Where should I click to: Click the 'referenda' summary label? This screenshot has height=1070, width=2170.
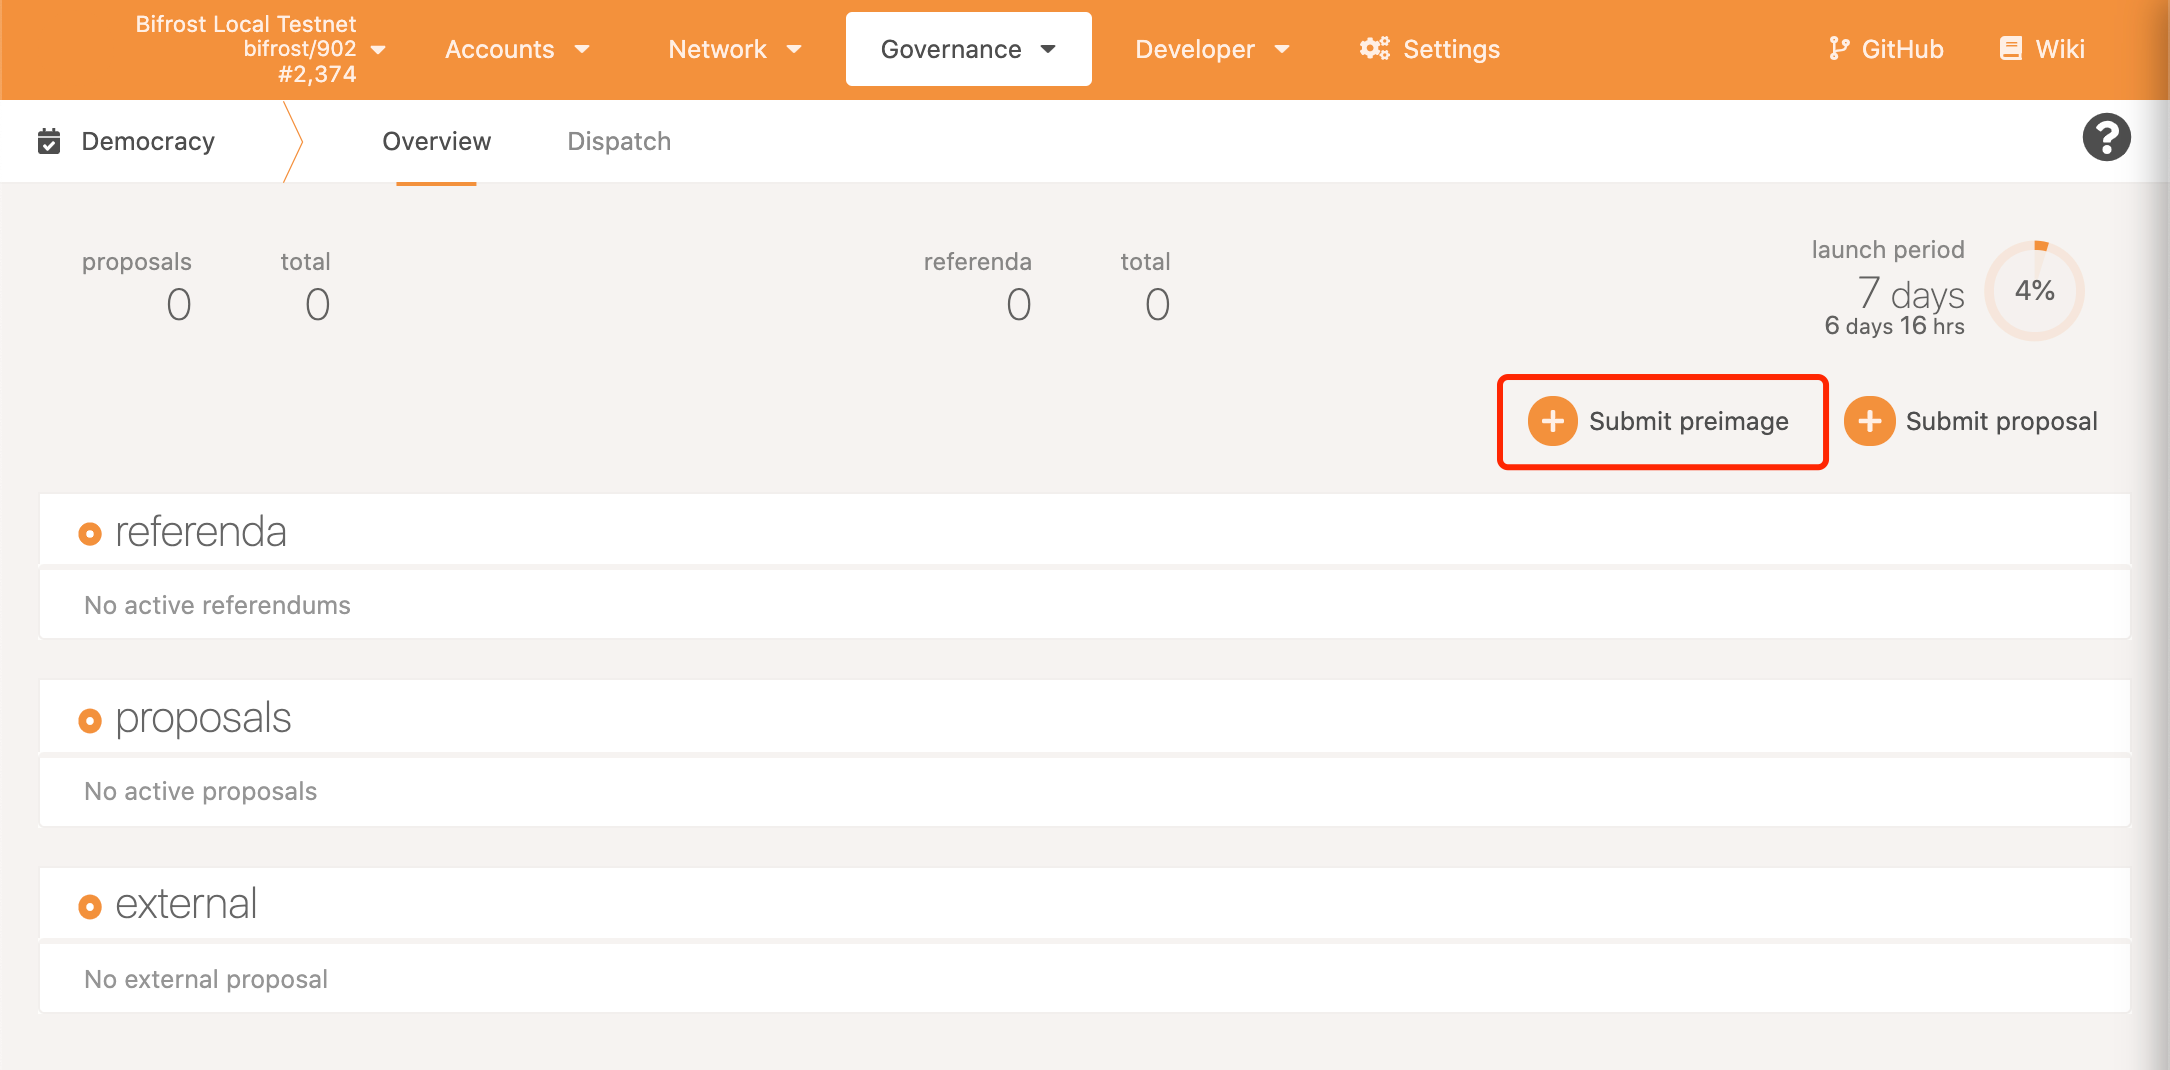click(x=977, y=261)
